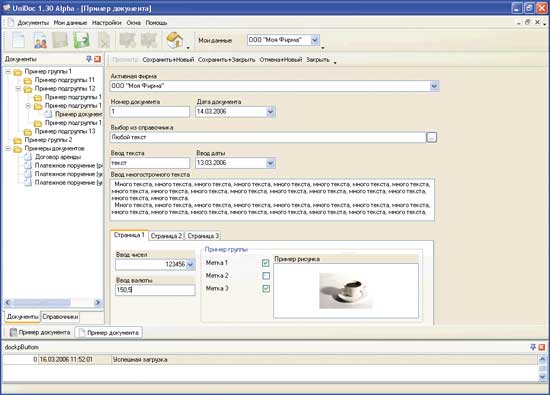
Task: Open the Мои данные menu
Action: [x=70, y=23]
